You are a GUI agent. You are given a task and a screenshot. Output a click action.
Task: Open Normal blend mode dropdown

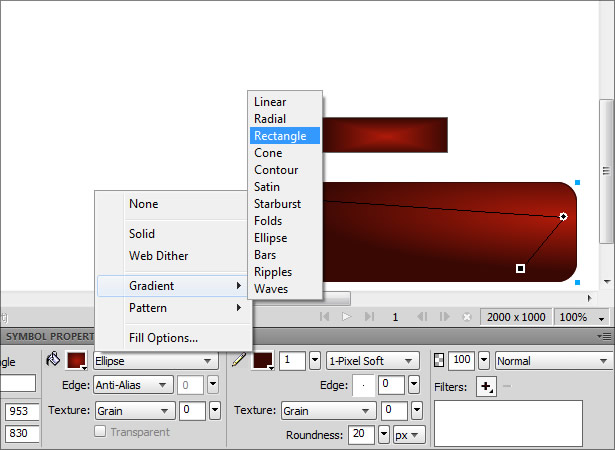(554, 361)
